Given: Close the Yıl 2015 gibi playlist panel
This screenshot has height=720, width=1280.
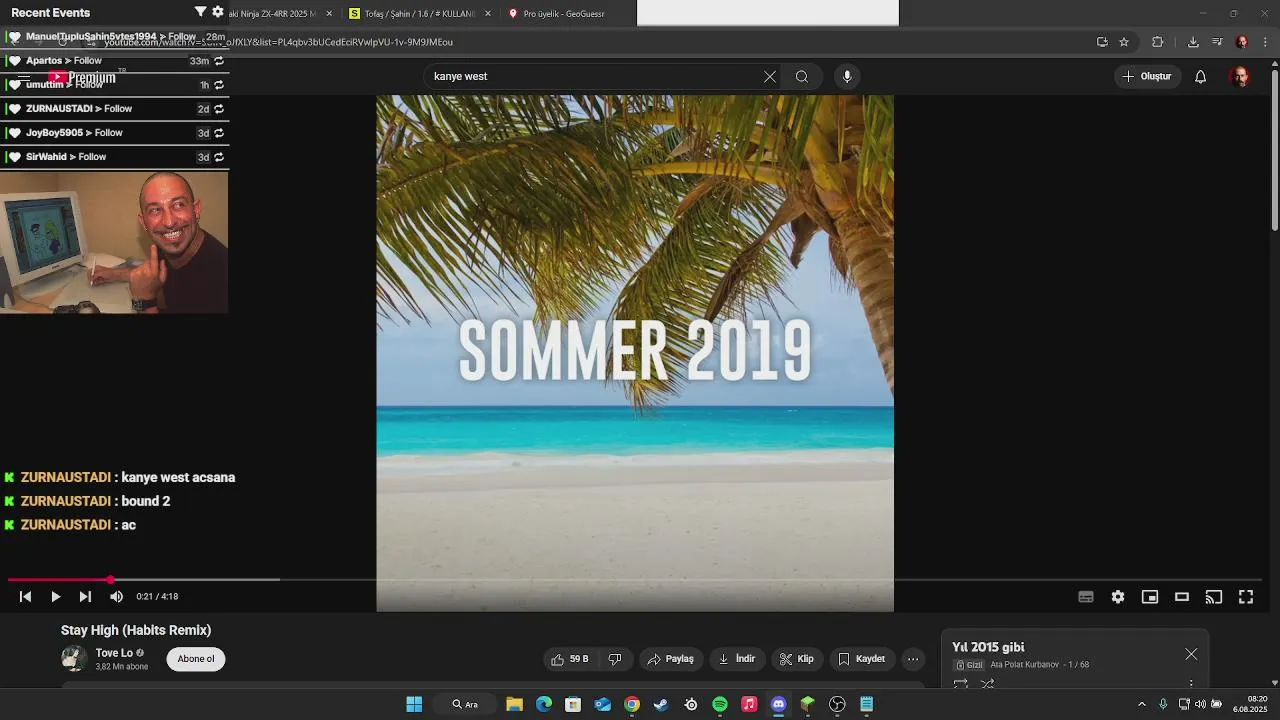Looking at the screenshot, I should click(x=1191, y=654).
